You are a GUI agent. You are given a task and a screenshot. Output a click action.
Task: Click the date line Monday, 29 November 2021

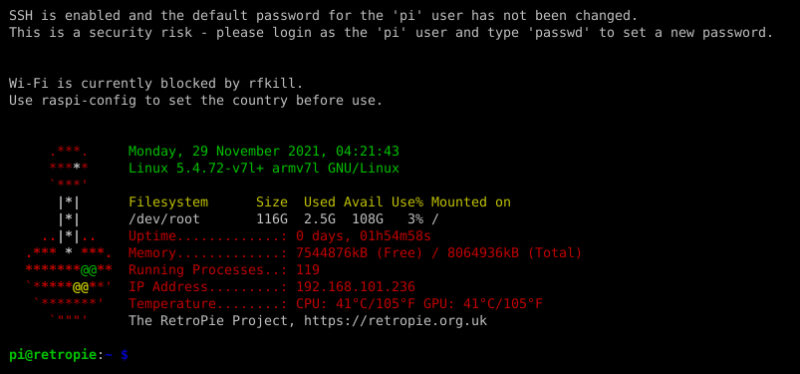pyautogui.click(x=264, y=152)
